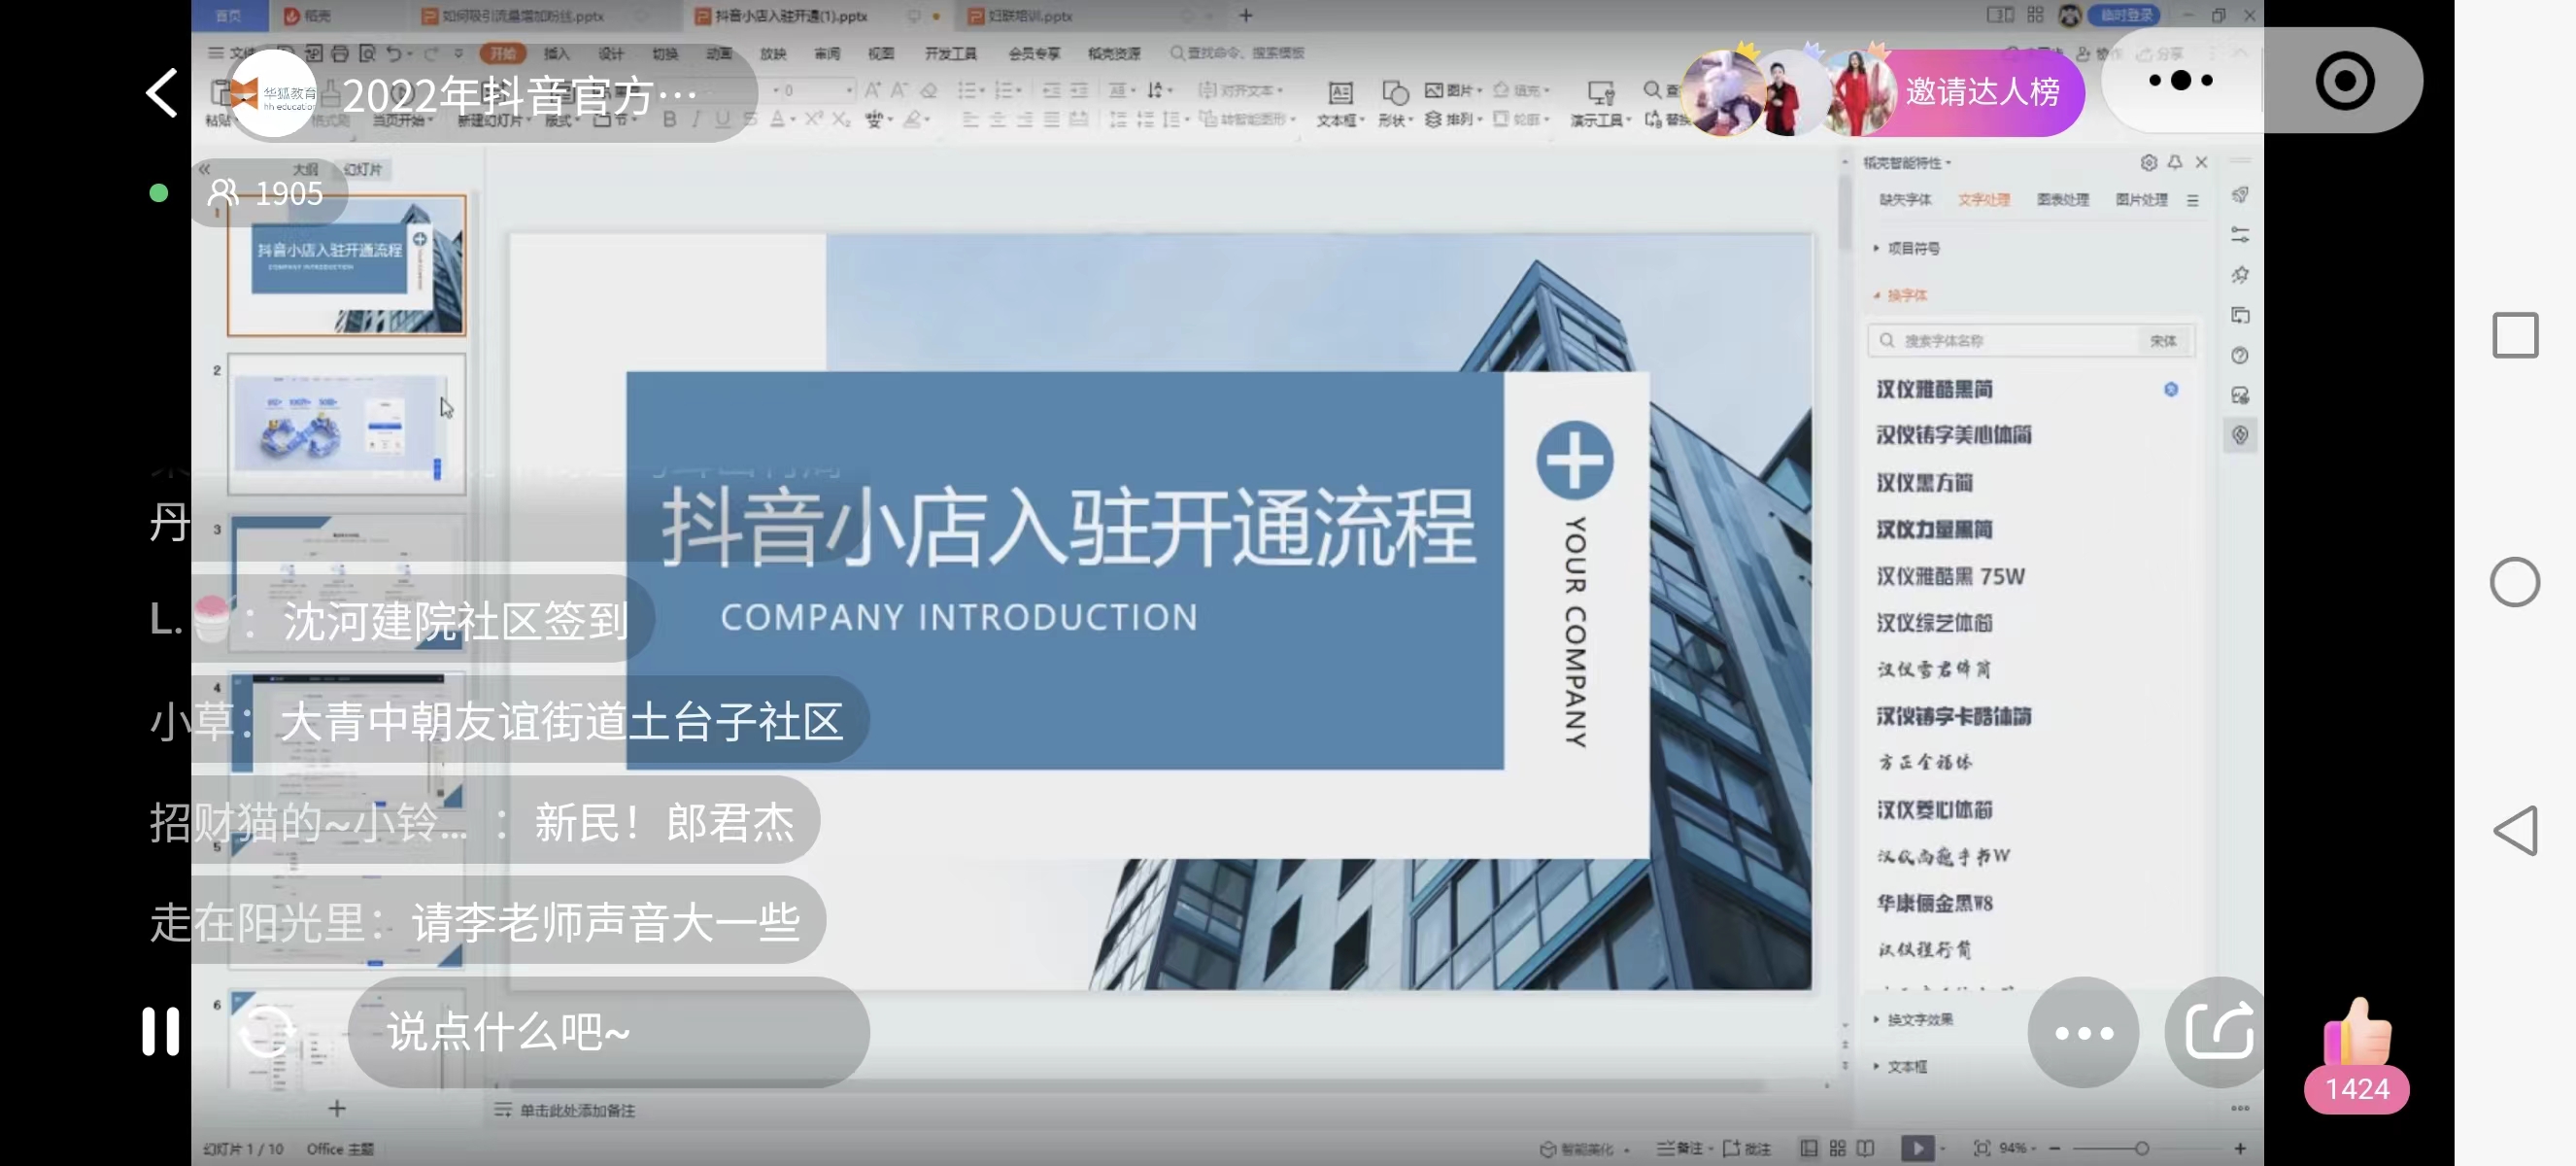Image resolution: width=2576 pixels, height=1166 pixels.
Task: Tap the back arrow to leave the livestream
Action: [162, 93]
